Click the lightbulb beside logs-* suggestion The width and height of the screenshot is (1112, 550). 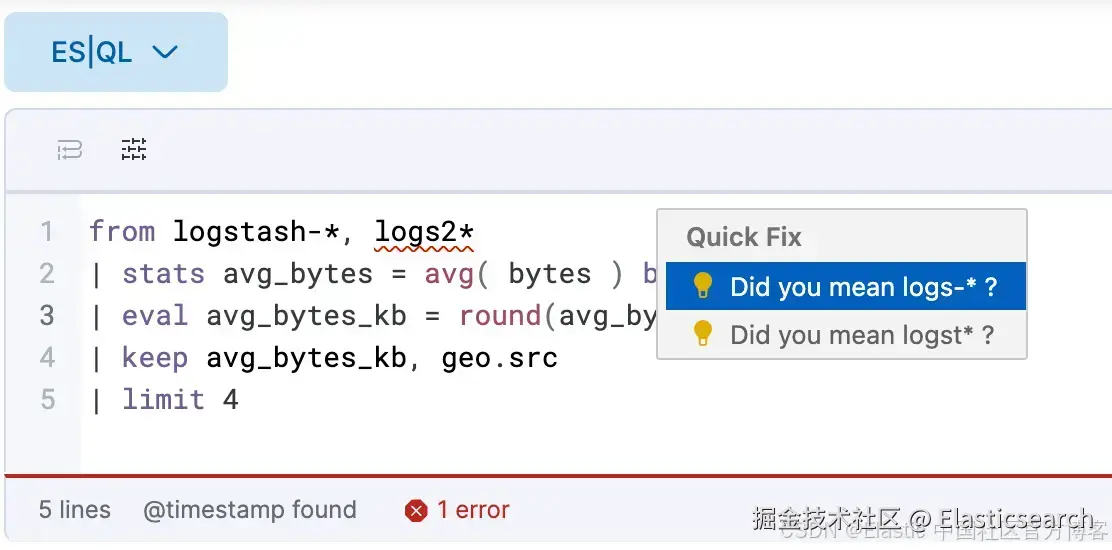701,286
